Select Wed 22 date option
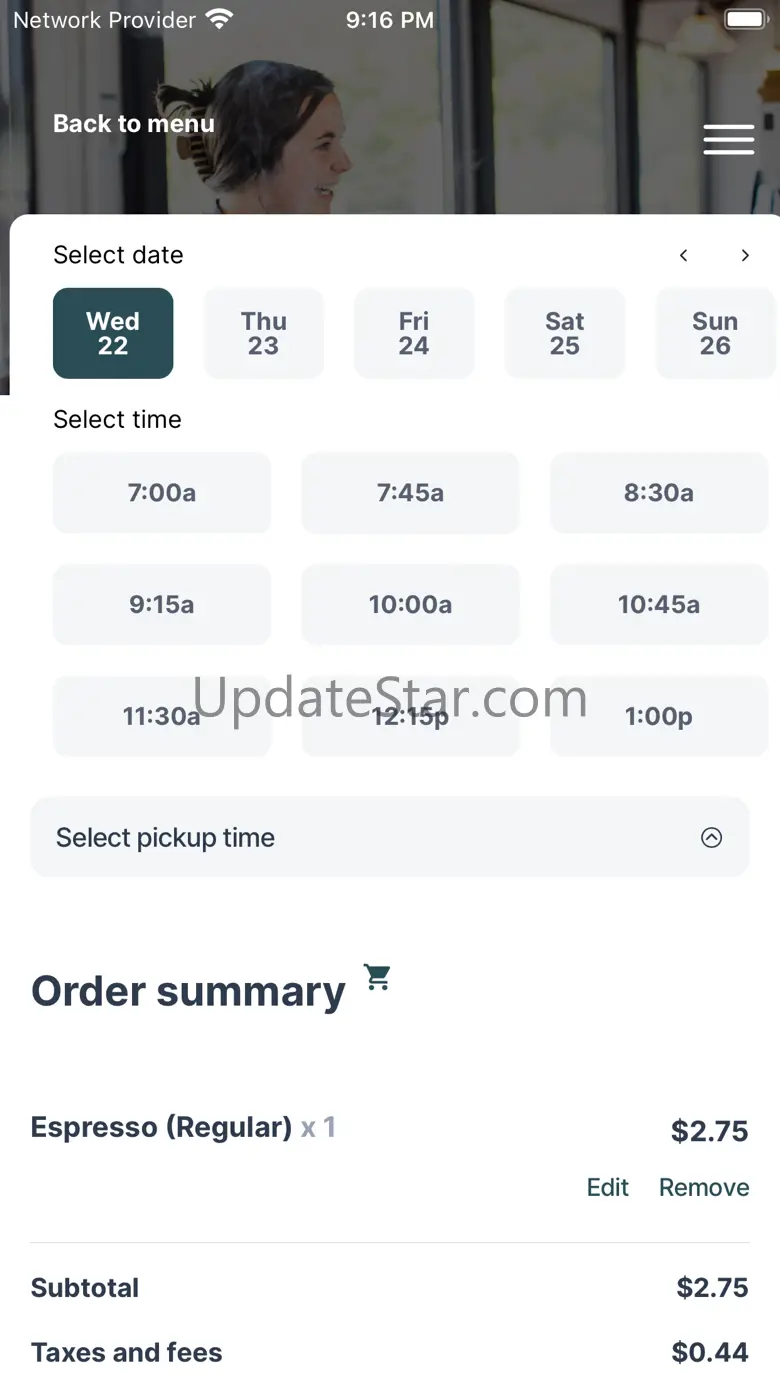780x1387 pixels. point(113,333)
